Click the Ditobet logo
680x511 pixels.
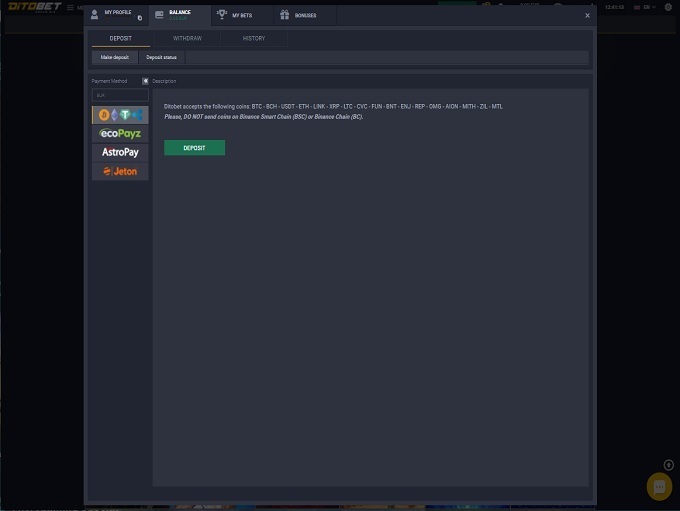(x=35, y=7)
